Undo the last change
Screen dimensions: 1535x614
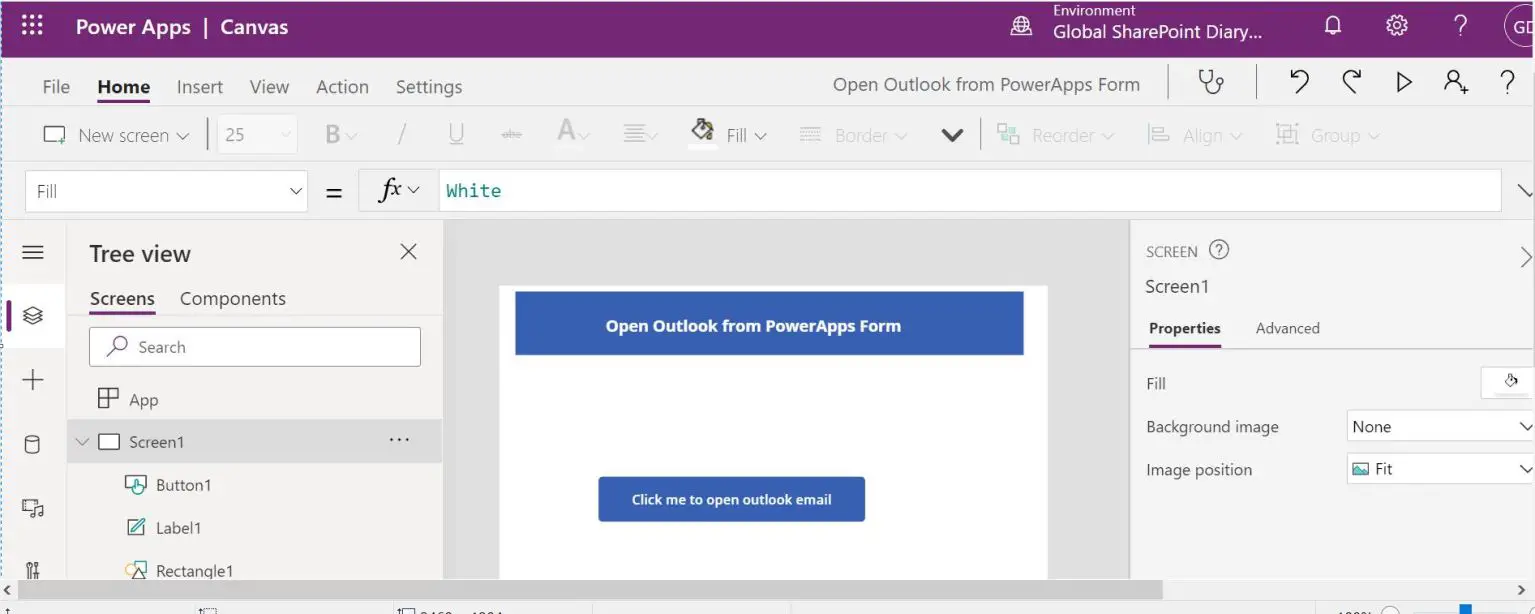tap(1299, 84)
